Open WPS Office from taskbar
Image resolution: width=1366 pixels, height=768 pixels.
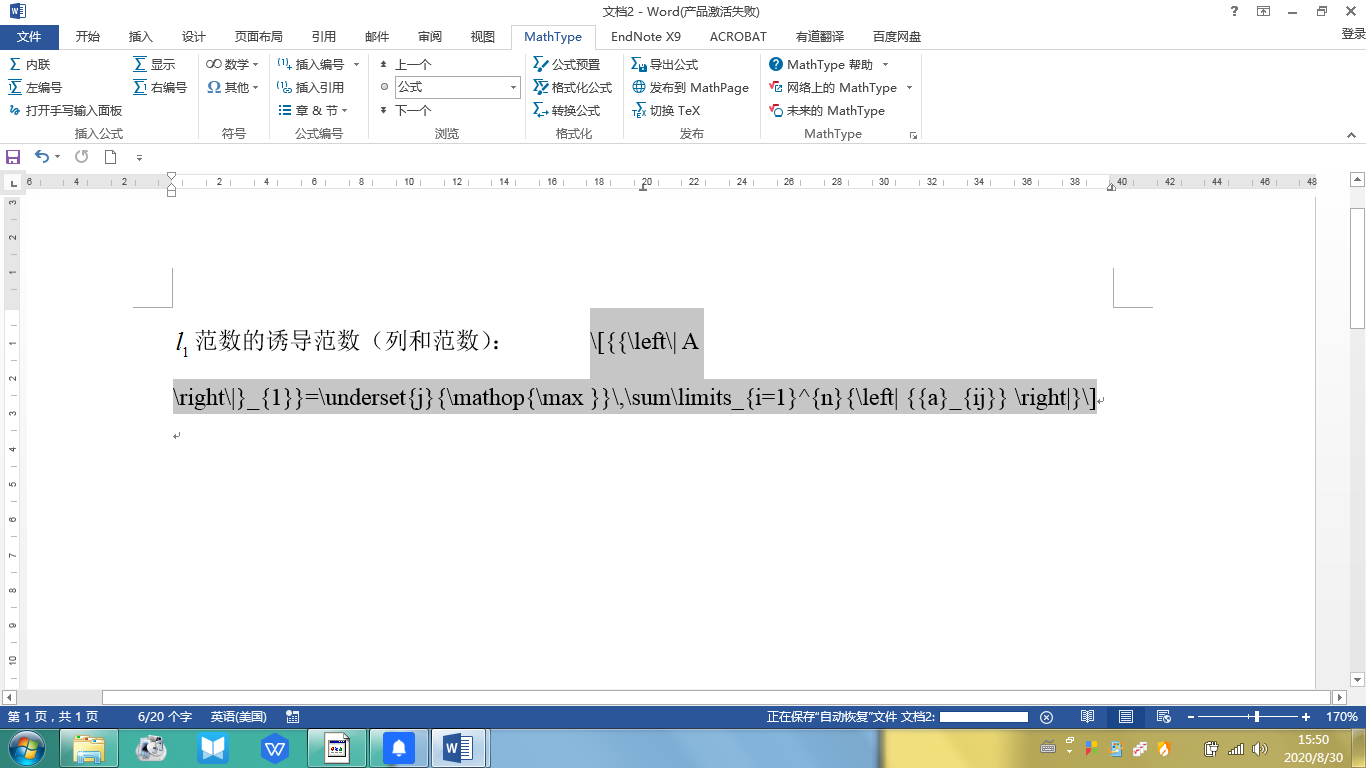click(274, 748)
